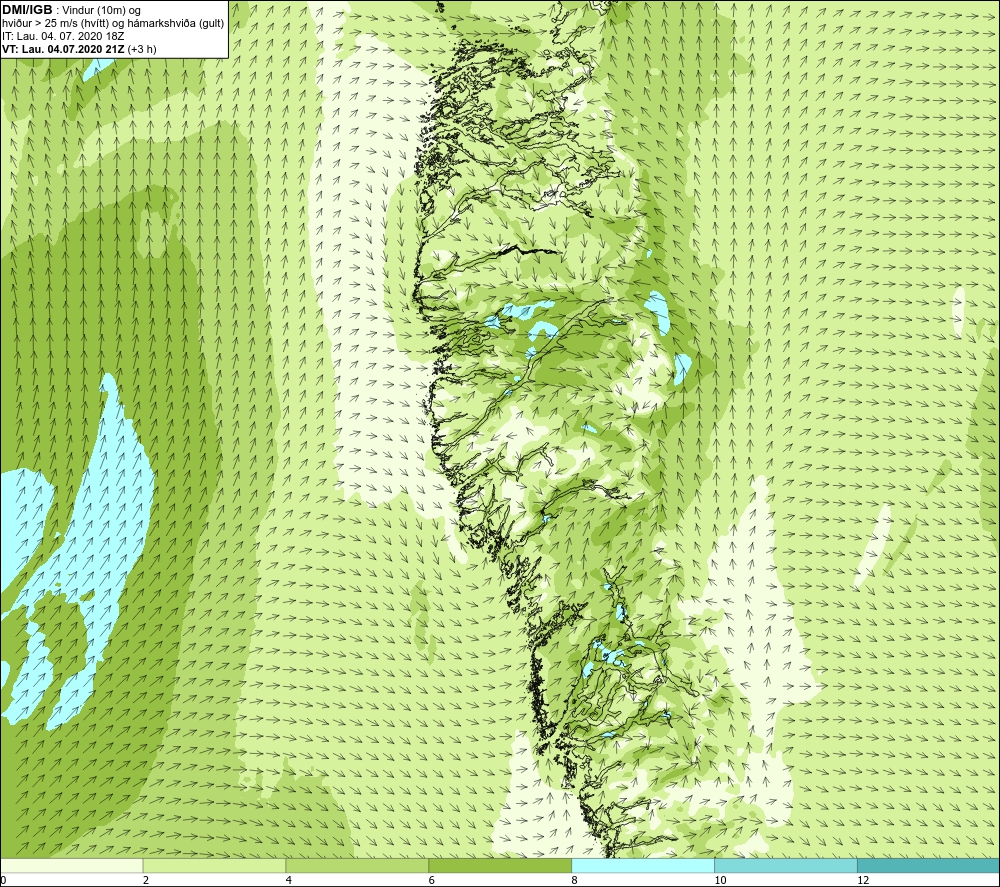The width and height of the screenshot is (1000, 887).
Task: Click the 6–8 m/s dark green legend swatch
Action: tap(500, 865)
